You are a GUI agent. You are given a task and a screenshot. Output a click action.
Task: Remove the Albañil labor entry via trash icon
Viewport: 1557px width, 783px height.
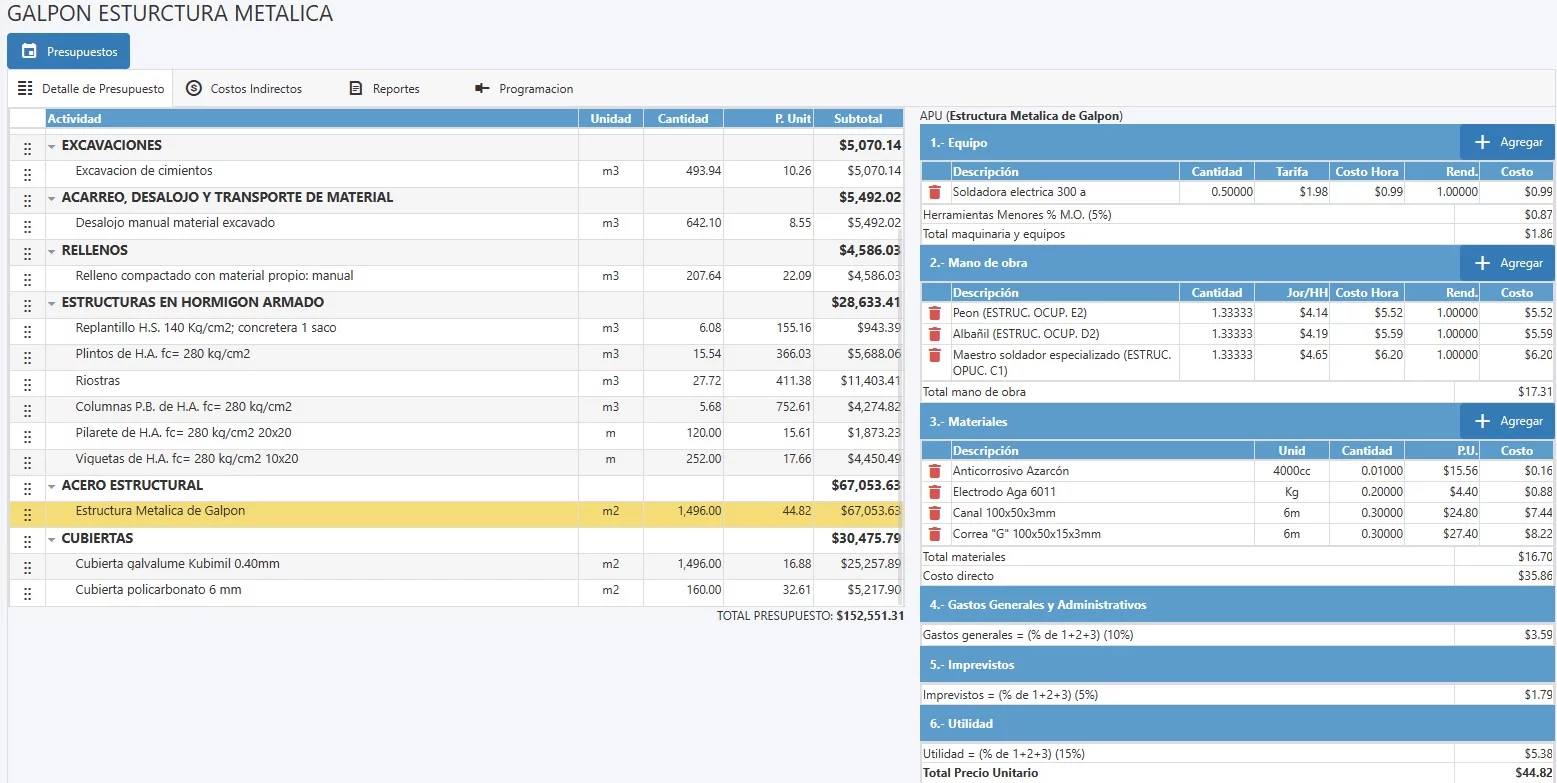pos(934,334)
